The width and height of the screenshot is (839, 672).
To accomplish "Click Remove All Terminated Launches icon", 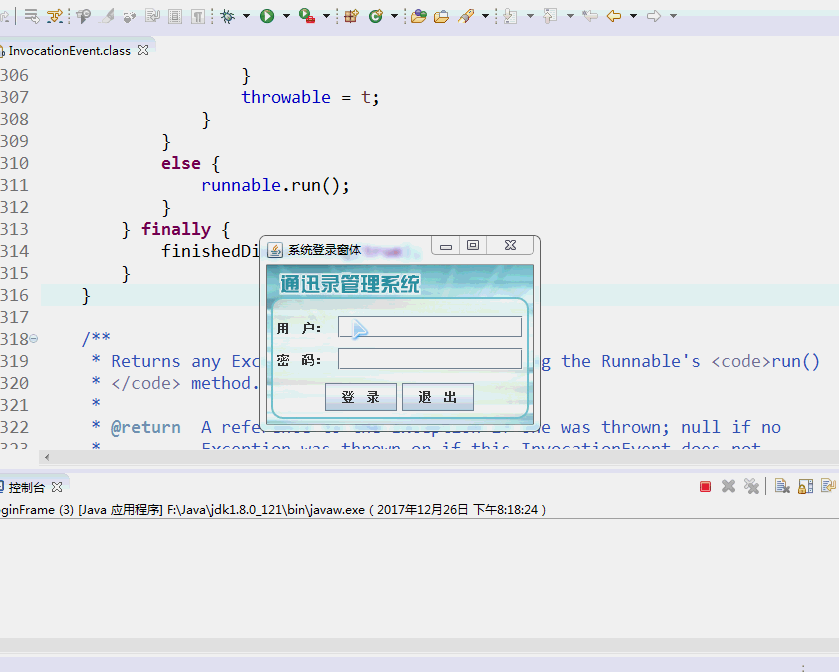I will (x=751, y=486).
